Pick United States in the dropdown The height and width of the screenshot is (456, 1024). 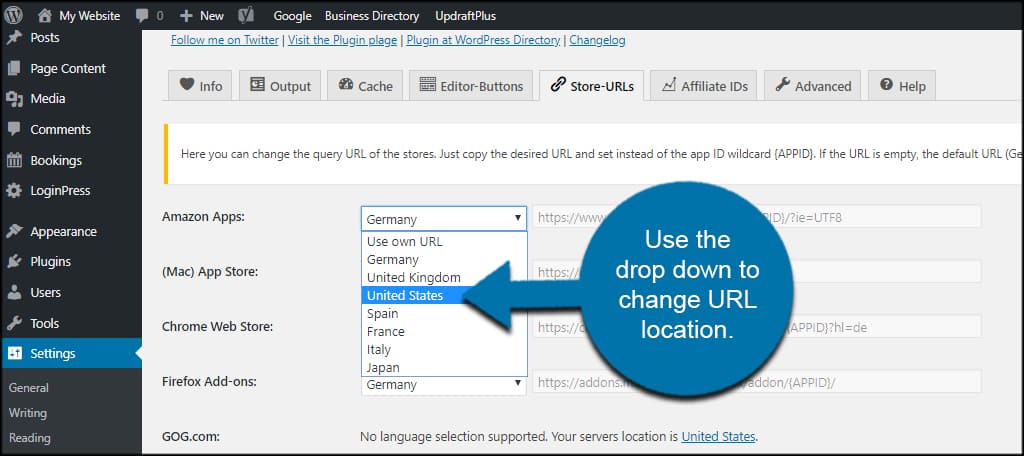coord(413,295)
